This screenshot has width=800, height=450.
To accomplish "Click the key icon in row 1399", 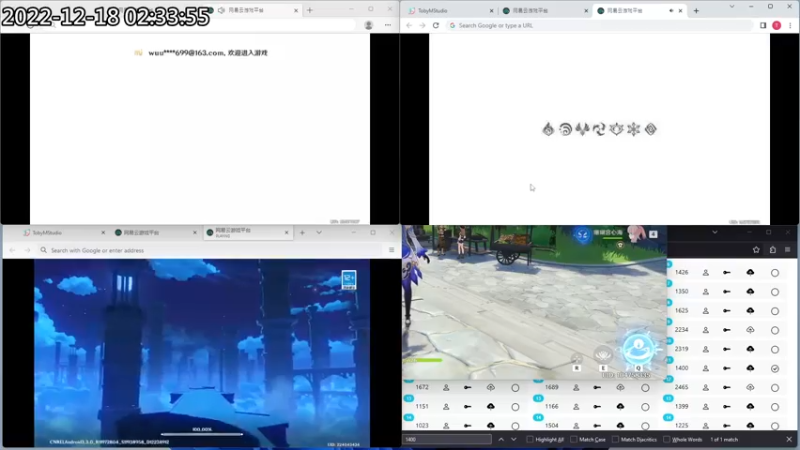I will 727,406.
